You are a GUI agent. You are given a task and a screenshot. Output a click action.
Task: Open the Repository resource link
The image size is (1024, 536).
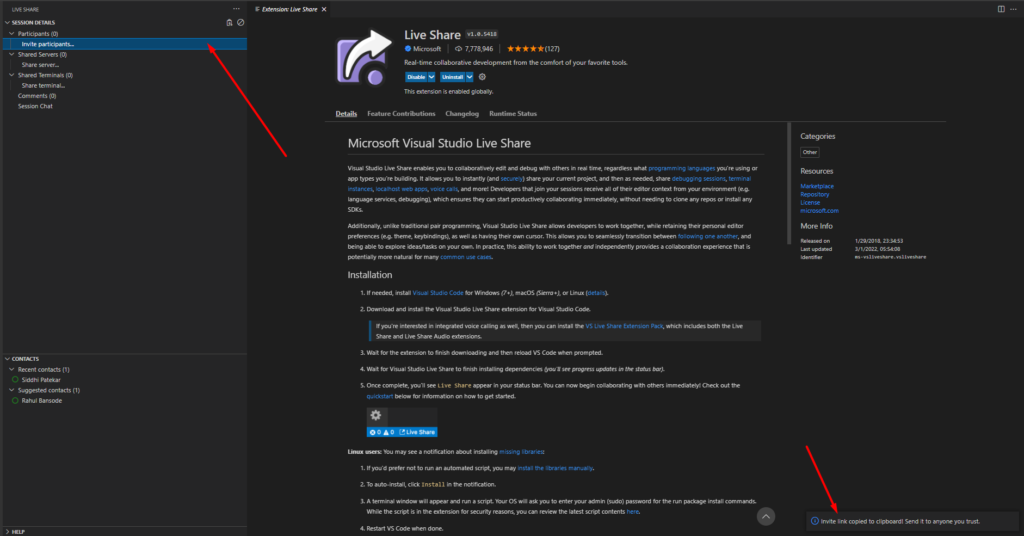[815, 195]
